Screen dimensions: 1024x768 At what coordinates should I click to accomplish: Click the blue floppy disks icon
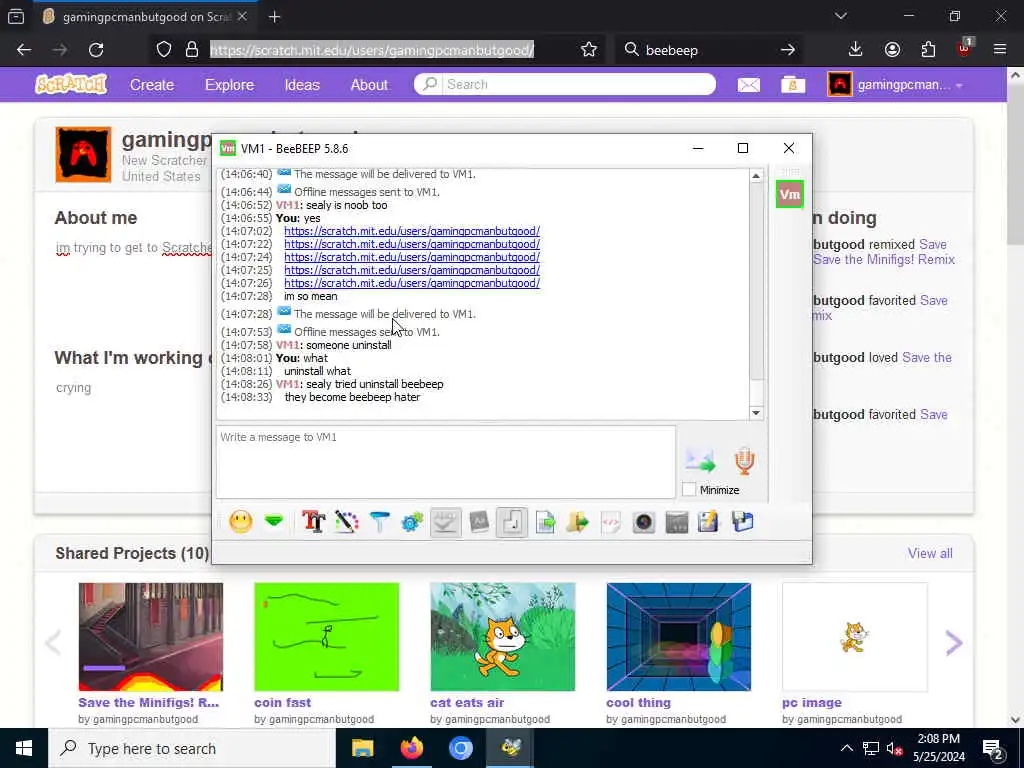743,522
